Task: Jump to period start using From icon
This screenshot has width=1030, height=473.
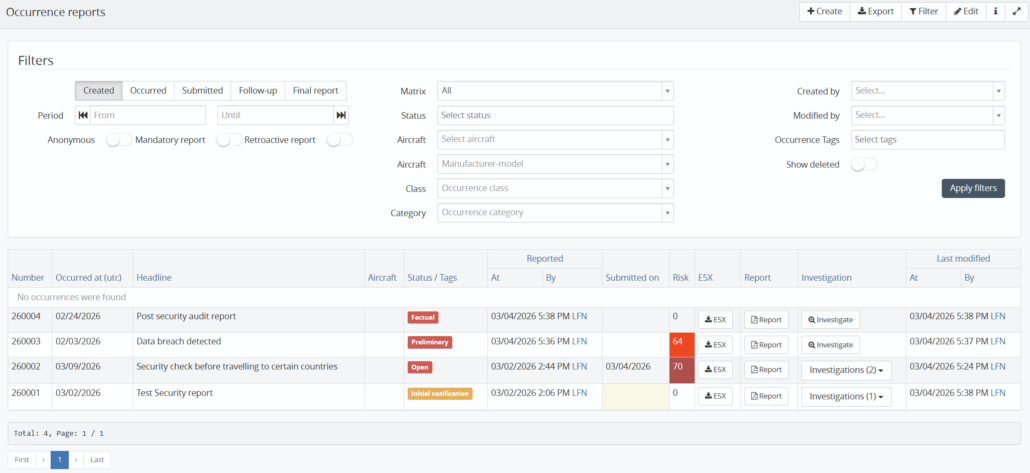Action: pyautogui.click(x=83, y=115)
